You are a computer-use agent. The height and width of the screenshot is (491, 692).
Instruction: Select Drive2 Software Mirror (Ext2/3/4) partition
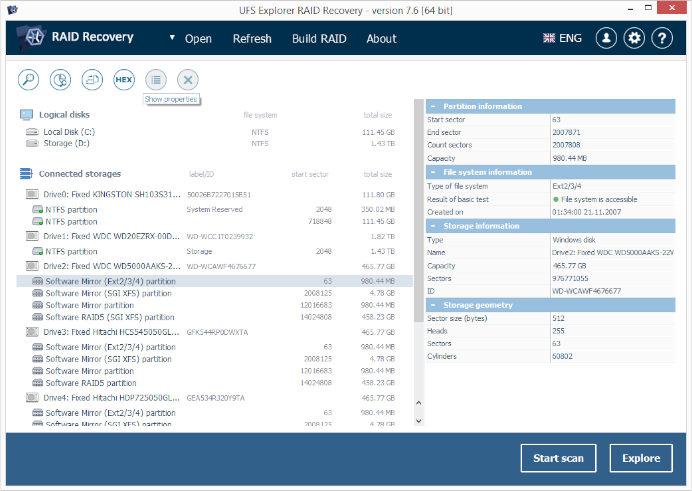coord(214,281)
